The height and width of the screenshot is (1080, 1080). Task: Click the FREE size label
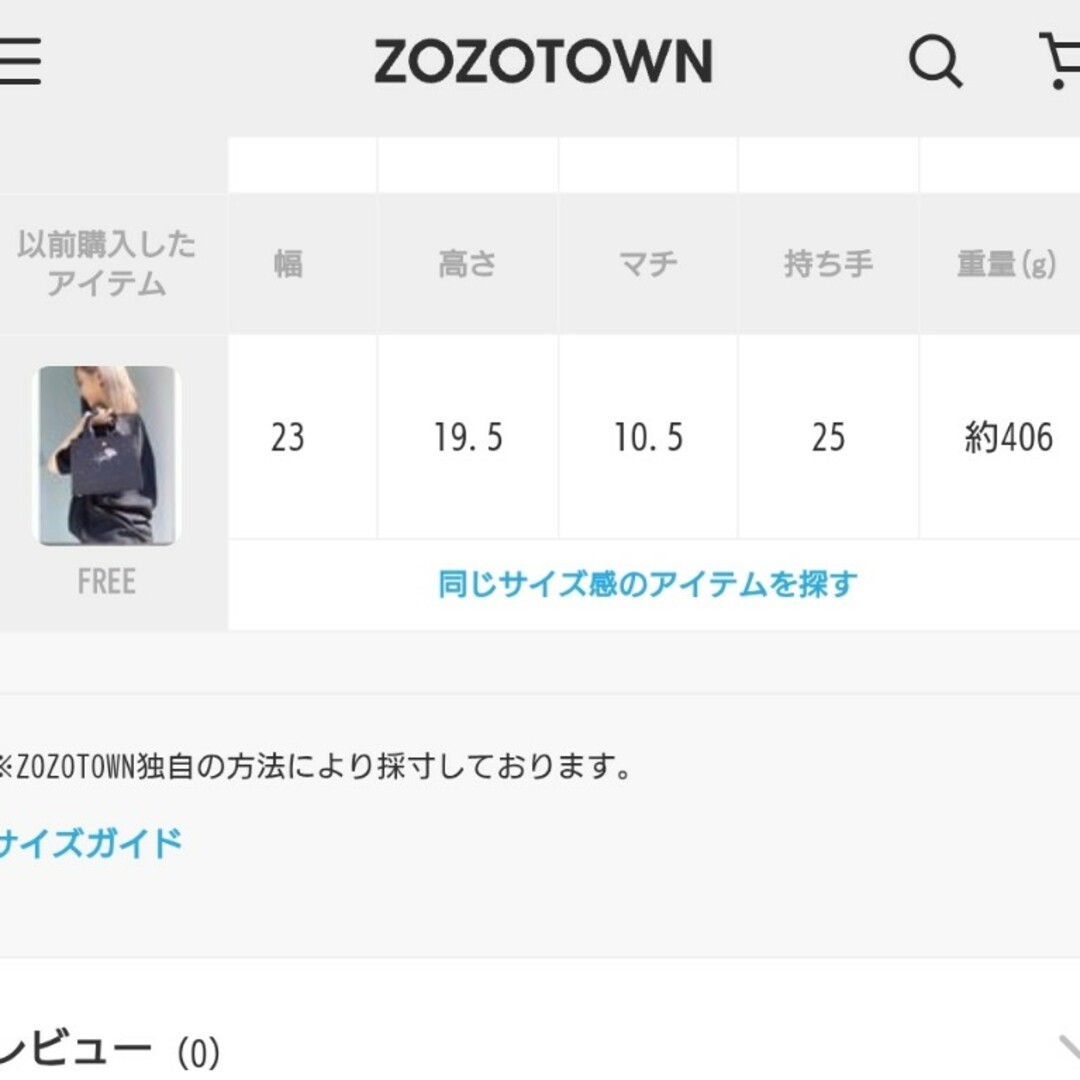(107, 581)
